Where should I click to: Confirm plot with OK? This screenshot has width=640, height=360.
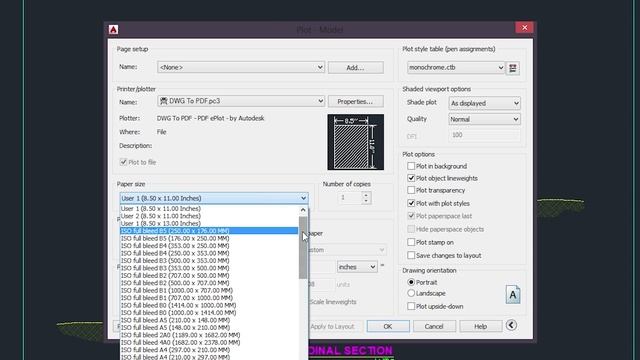tap(388, 326)
